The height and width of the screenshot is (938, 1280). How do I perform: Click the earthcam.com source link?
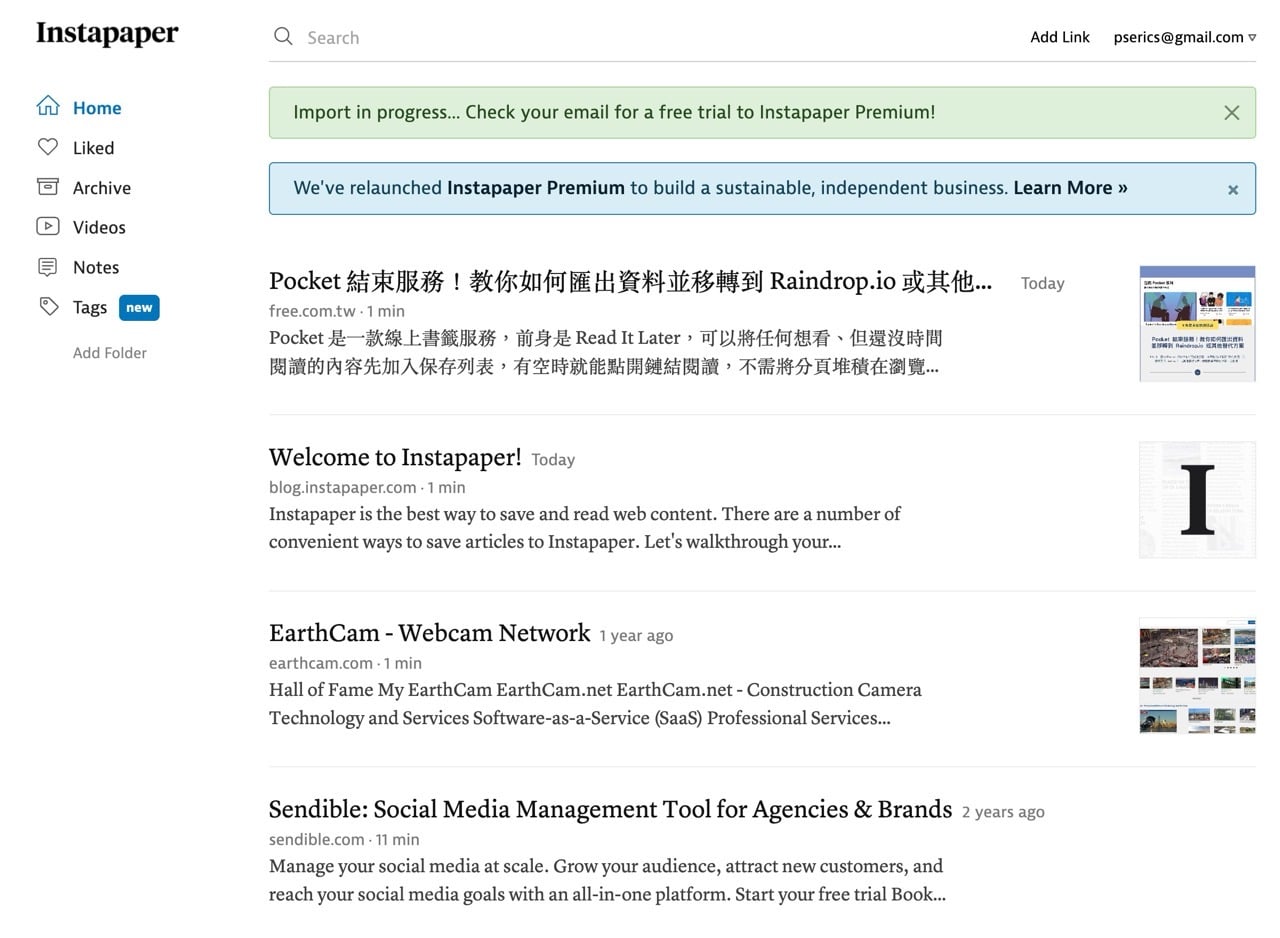(x=321, y=663)
